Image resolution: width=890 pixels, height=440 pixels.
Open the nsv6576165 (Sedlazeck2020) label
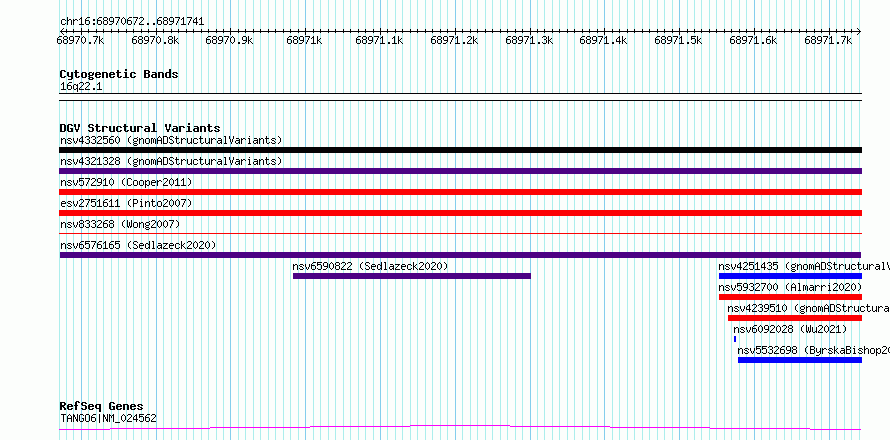pos(138,245)
